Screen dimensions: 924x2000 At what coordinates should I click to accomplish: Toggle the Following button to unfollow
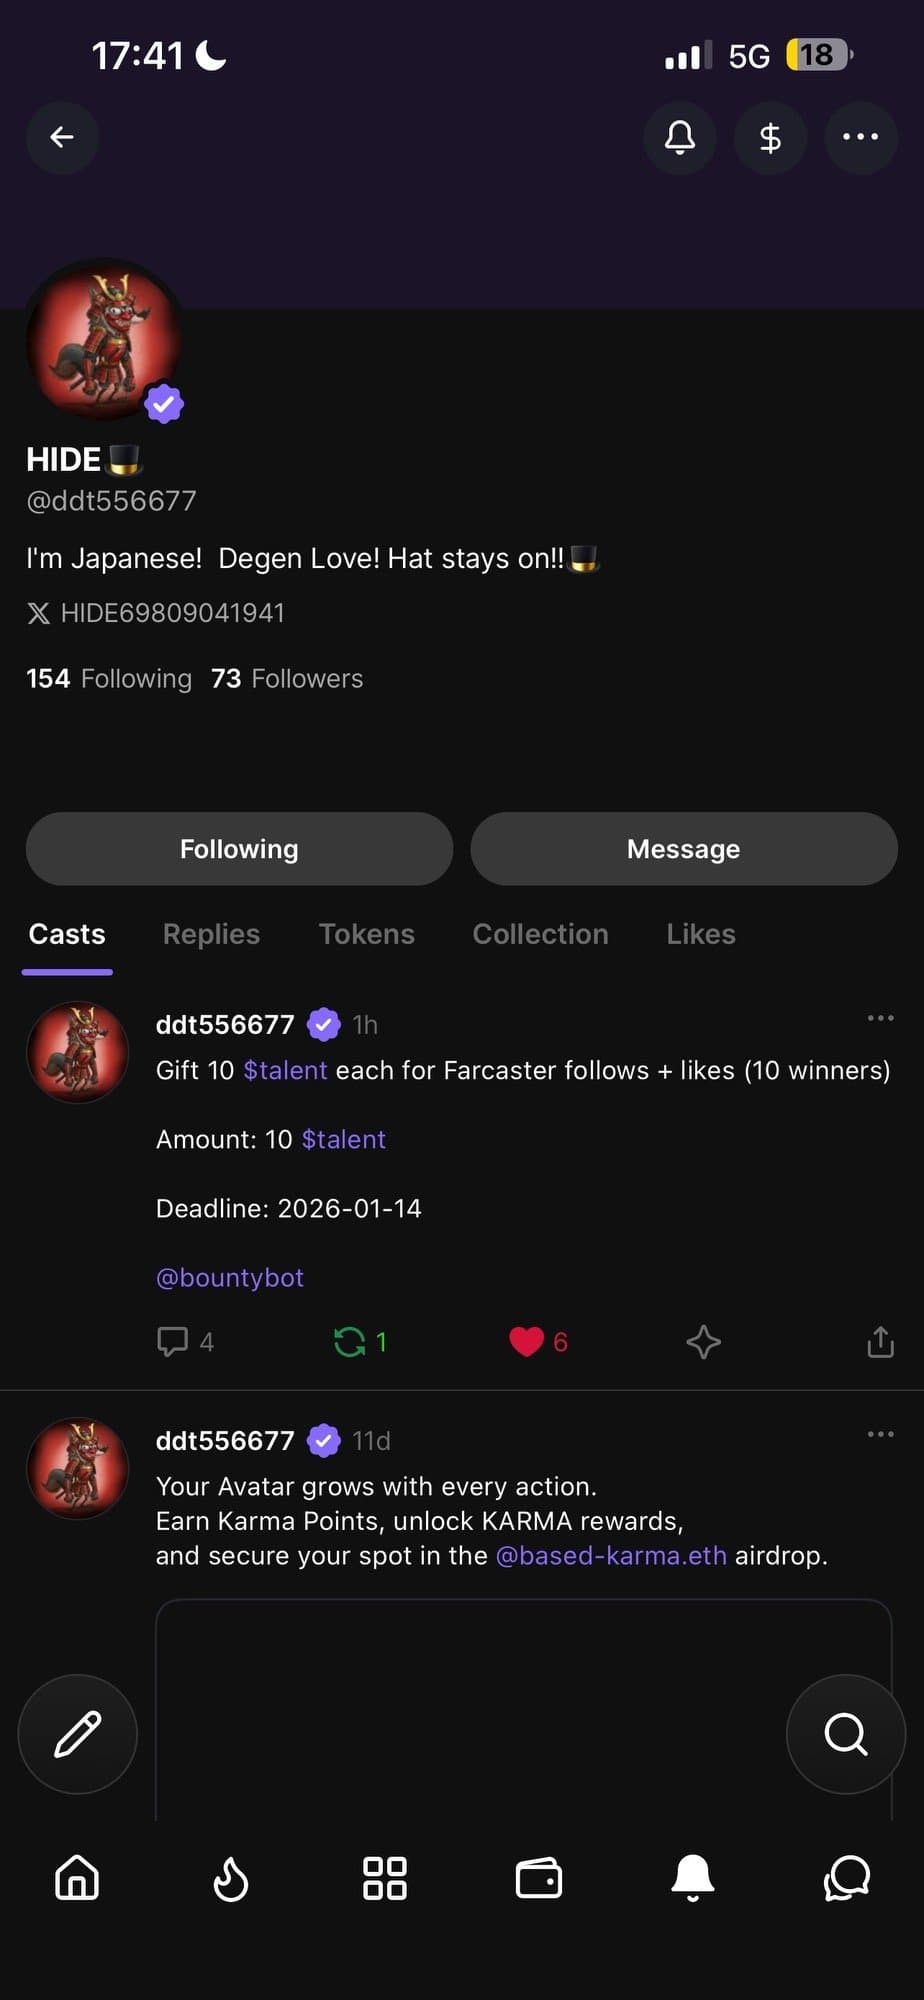239,849
